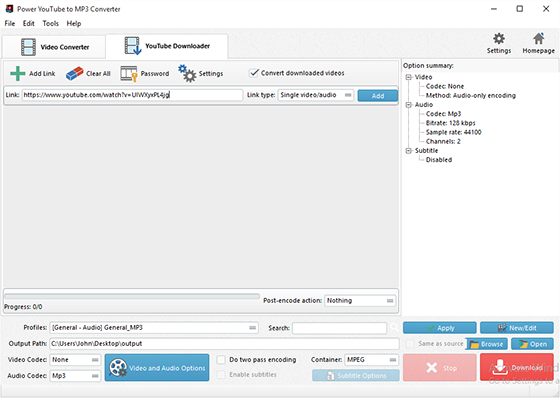Collapse the Subtitle tree node

pos(409,151)
